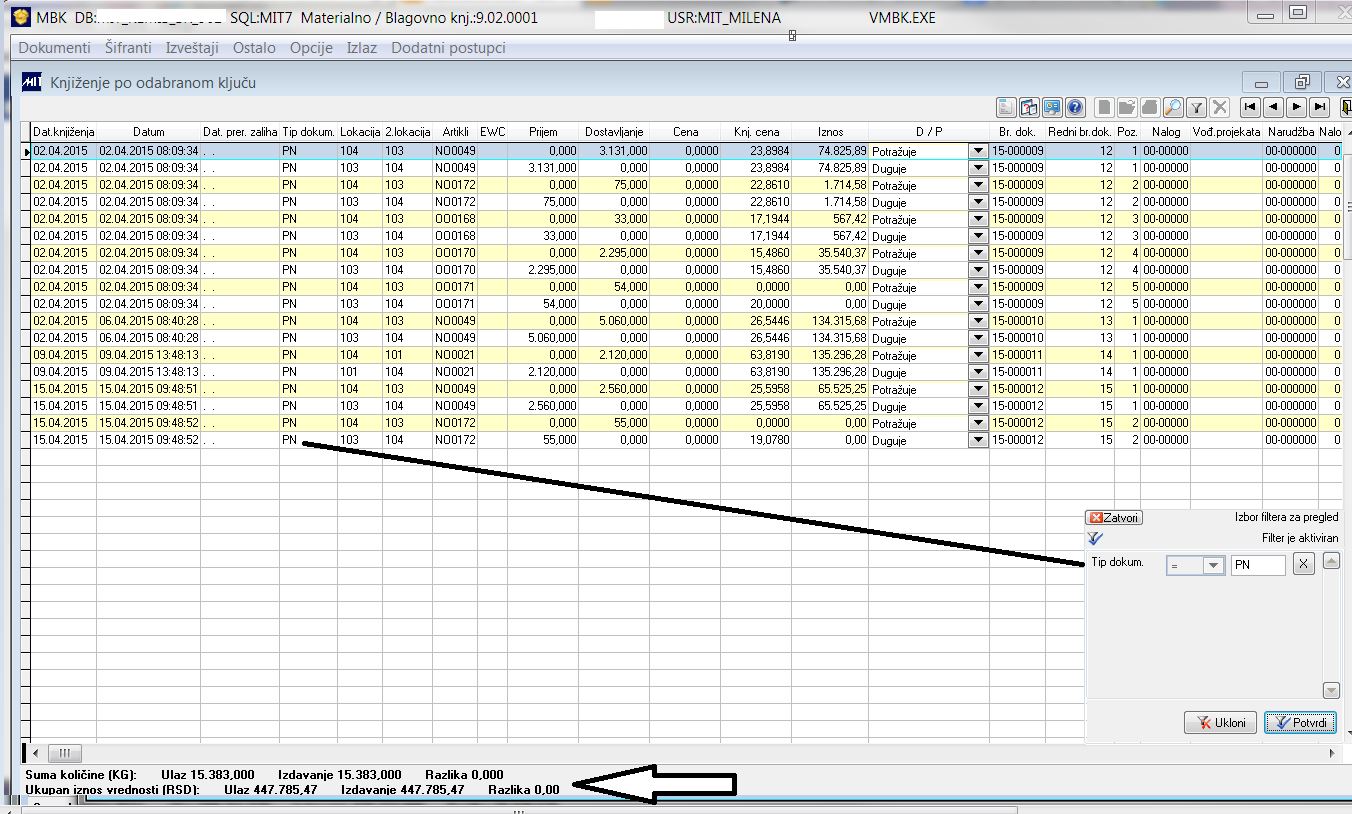
Task: Open the Izveštaji menu
Action: [192, 48]
